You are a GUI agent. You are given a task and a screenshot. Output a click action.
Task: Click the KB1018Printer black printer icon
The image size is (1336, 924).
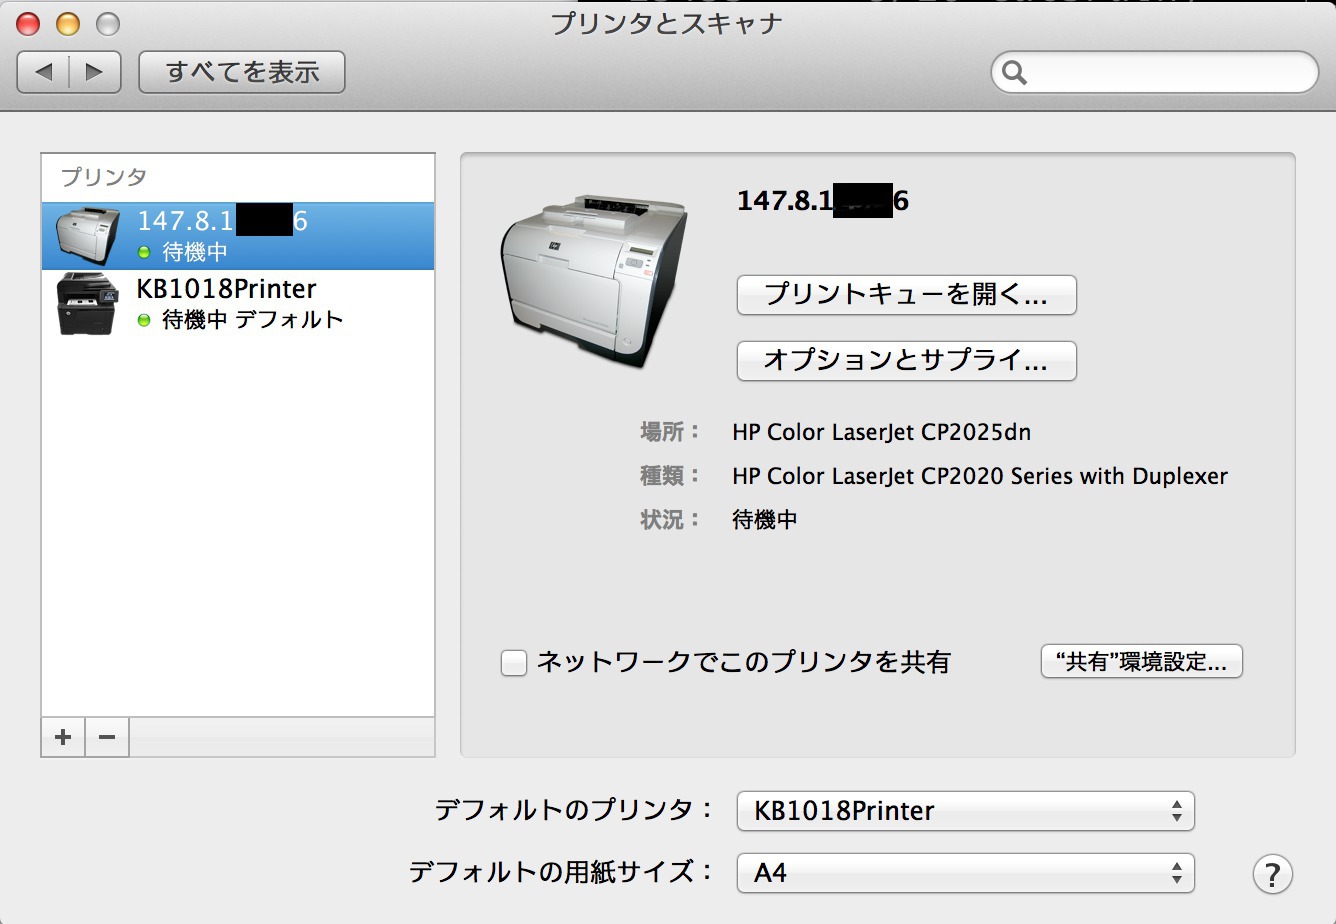click(x=86, y=303)
